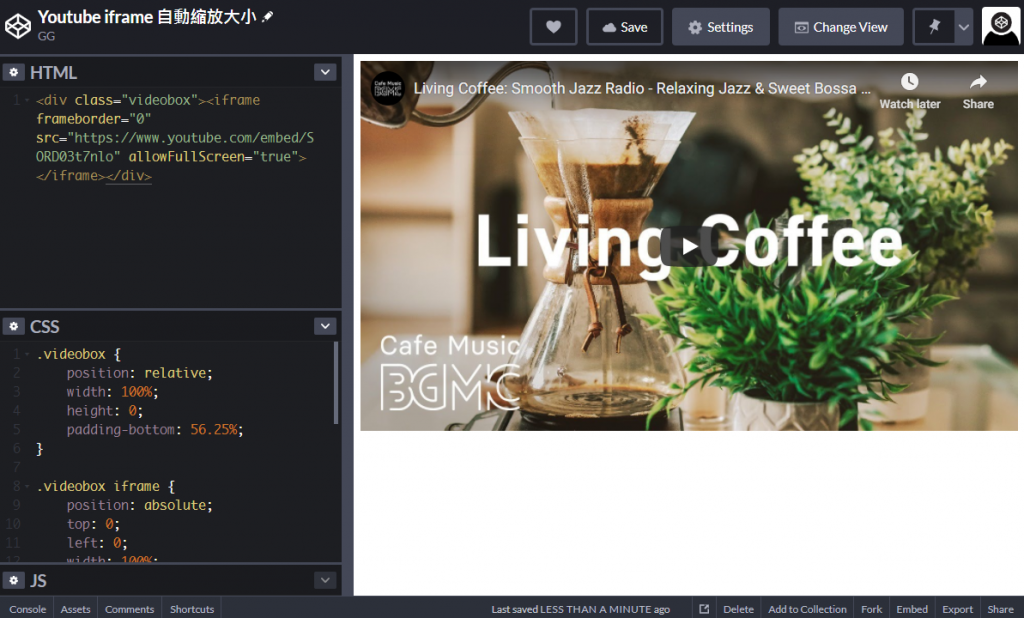Click Share in footer bar
This screenshot has height=618, width=1024.
[x=1000, y=609]
